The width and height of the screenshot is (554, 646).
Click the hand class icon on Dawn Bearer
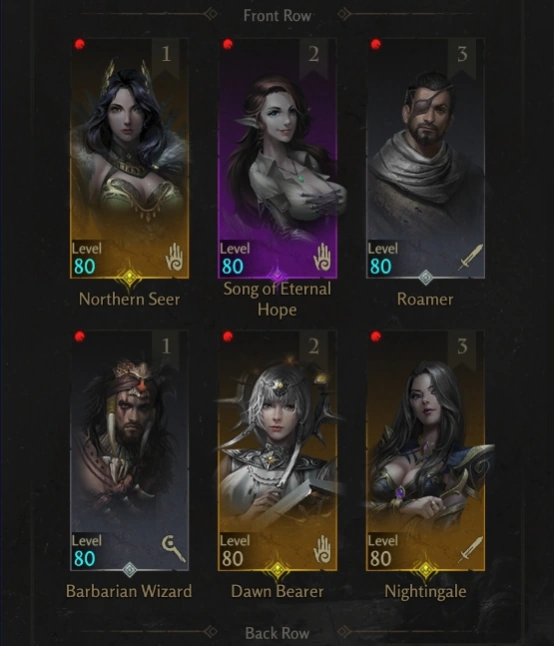coord(322,549)
